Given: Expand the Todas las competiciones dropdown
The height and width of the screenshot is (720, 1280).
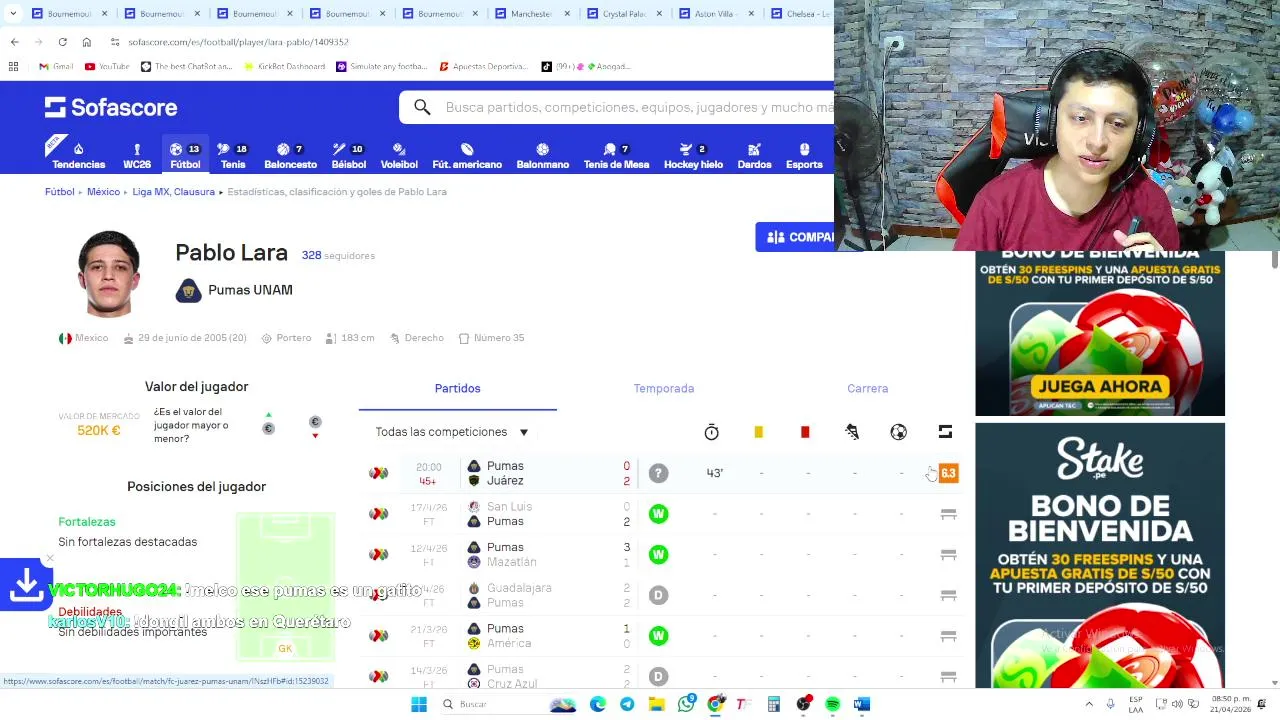Looking at the screenshot, I should (452, 432).
